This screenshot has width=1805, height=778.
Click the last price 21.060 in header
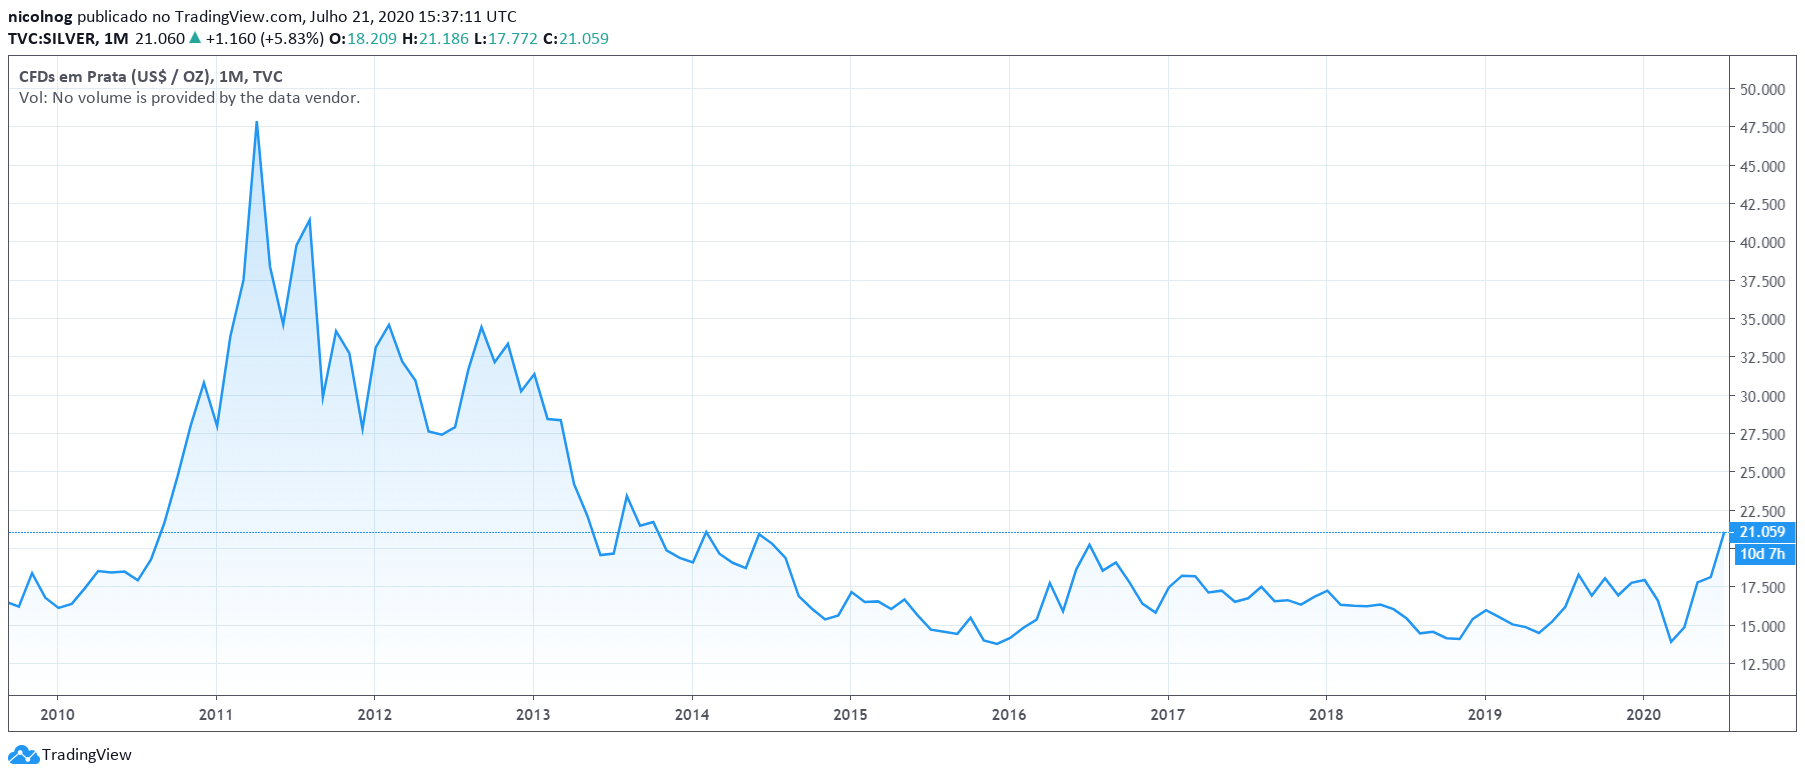[x=160, y=39]
